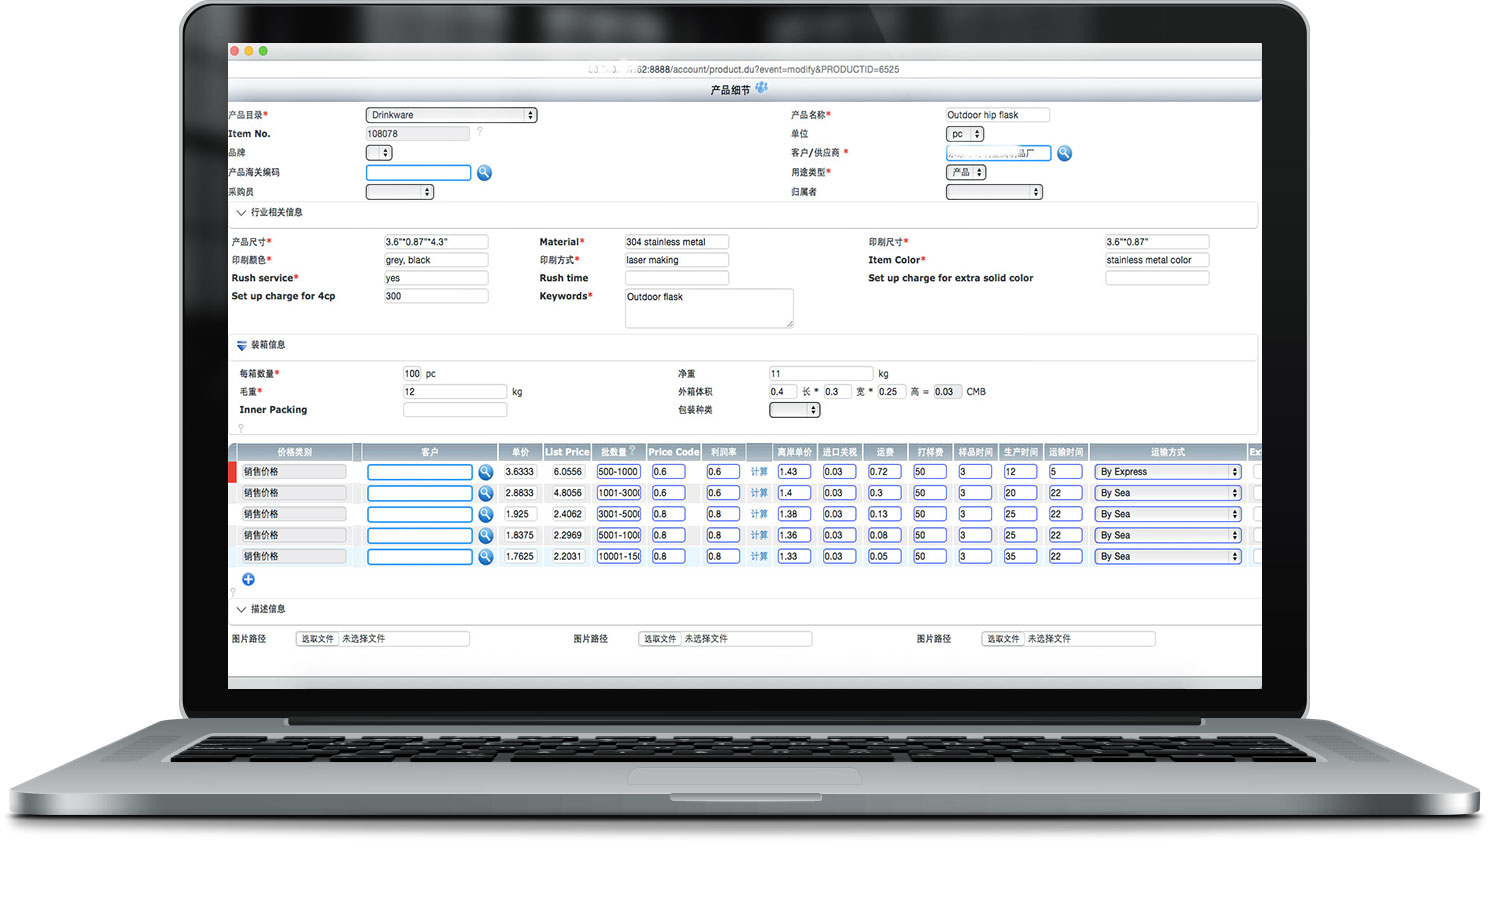Collapse the 描述信息 section

(241, 610)
